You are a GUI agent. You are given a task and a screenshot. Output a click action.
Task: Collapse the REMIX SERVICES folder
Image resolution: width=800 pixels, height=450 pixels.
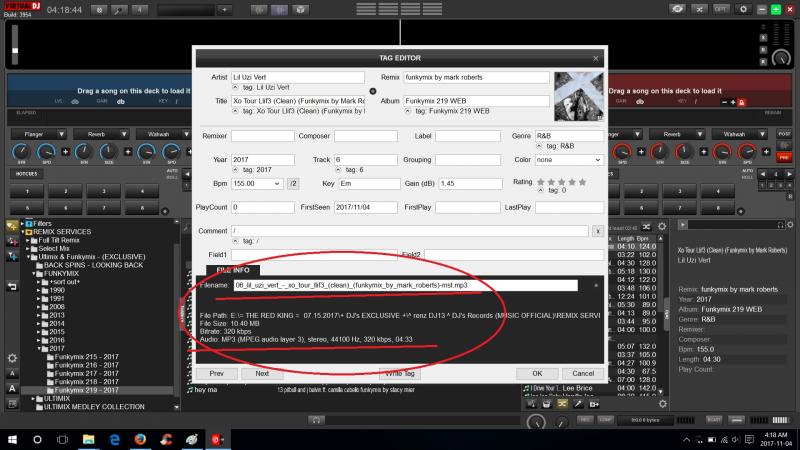point(23,232)
